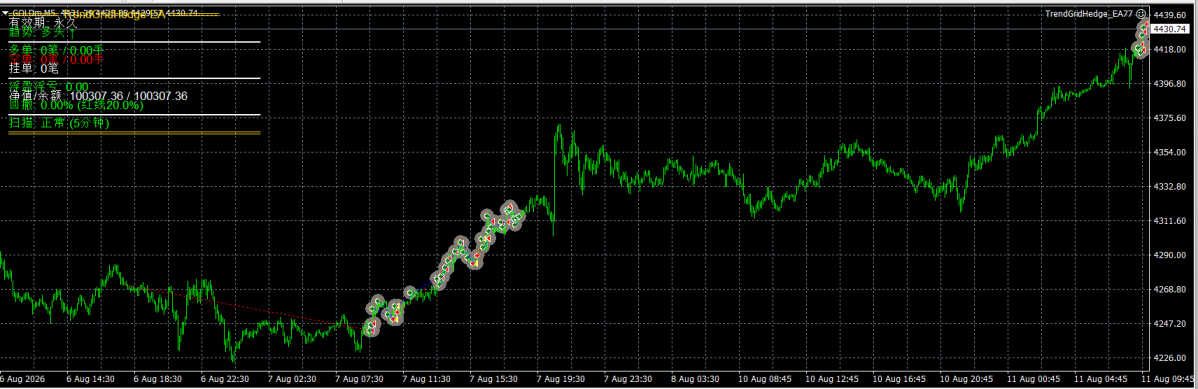Click the 10 Aug 08:45 time label
The height and width of the screenshot is (389, 1198).
click(766, 379)
